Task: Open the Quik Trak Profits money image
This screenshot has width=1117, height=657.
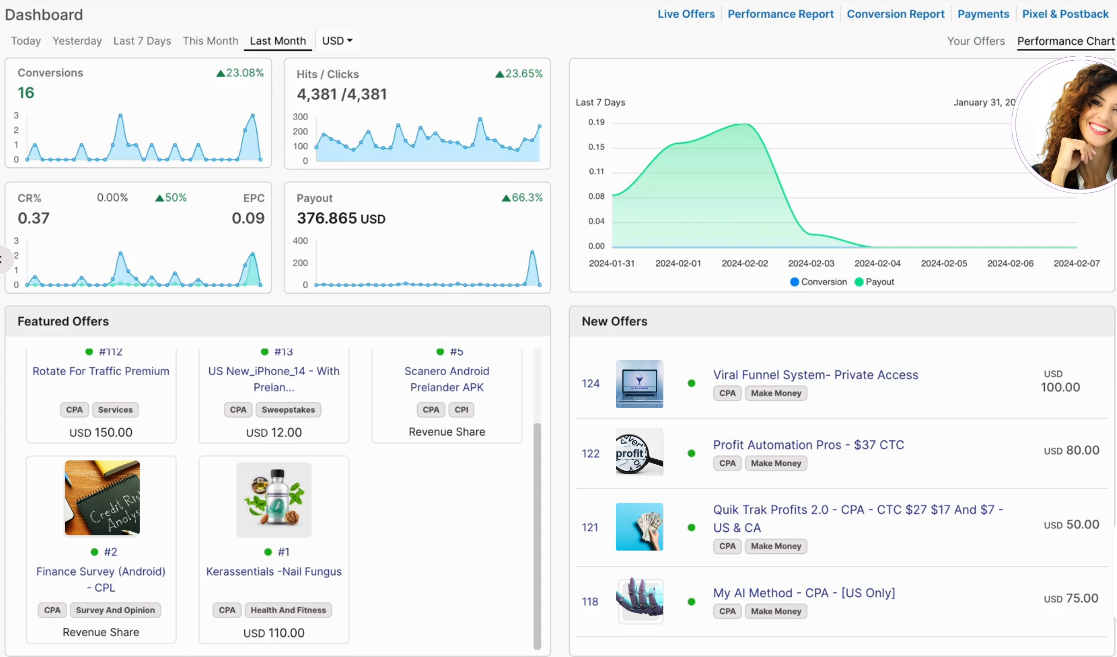Action: pos(639,526)
